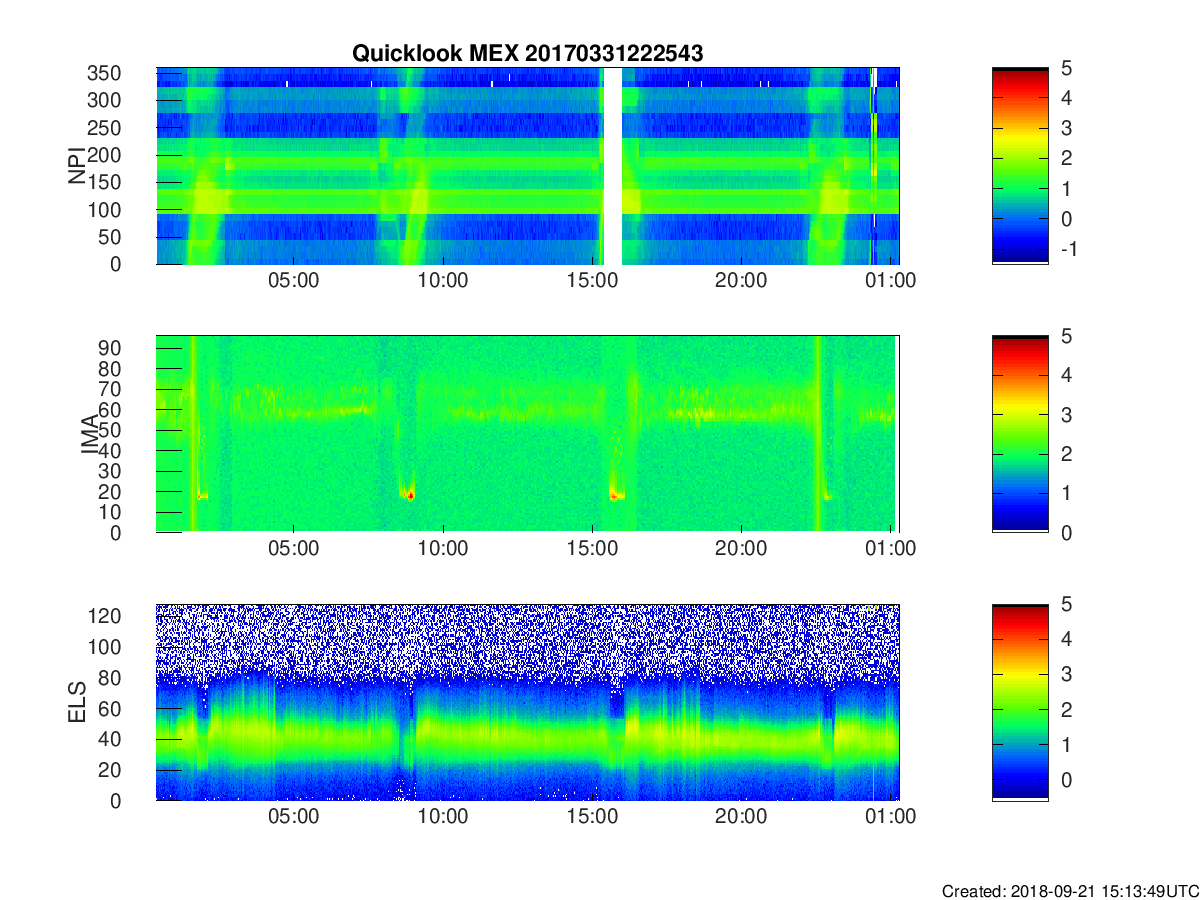
Task: Click the white data gap in NPI panel
Action: tap(613, 166)
